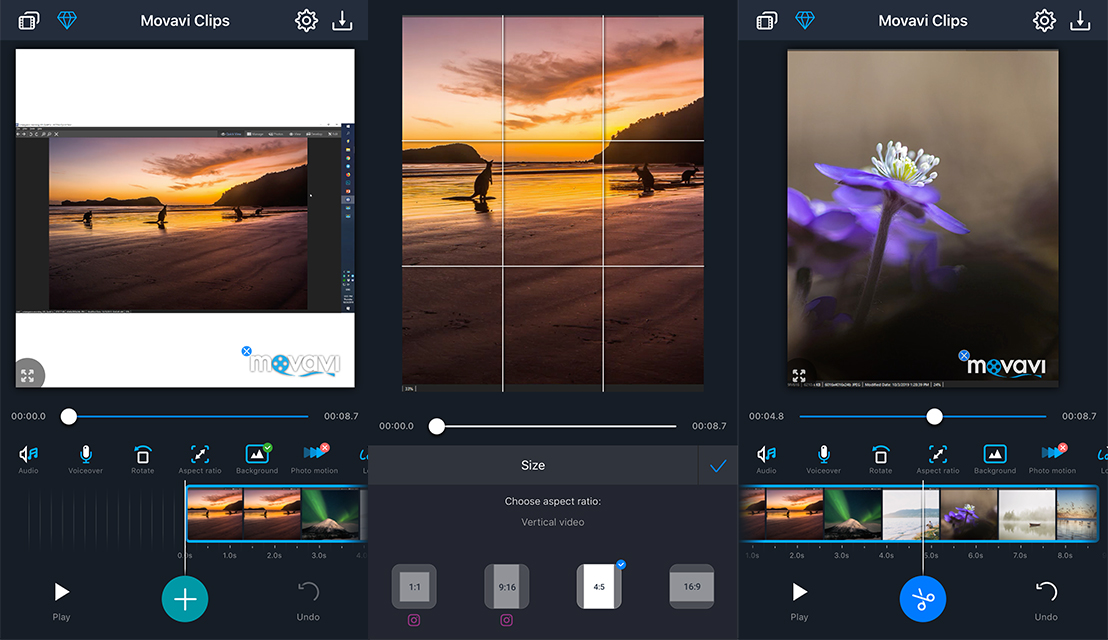Confirm Size with the blue checkmark
The image size is (1108, 640).
coord(717,465)
